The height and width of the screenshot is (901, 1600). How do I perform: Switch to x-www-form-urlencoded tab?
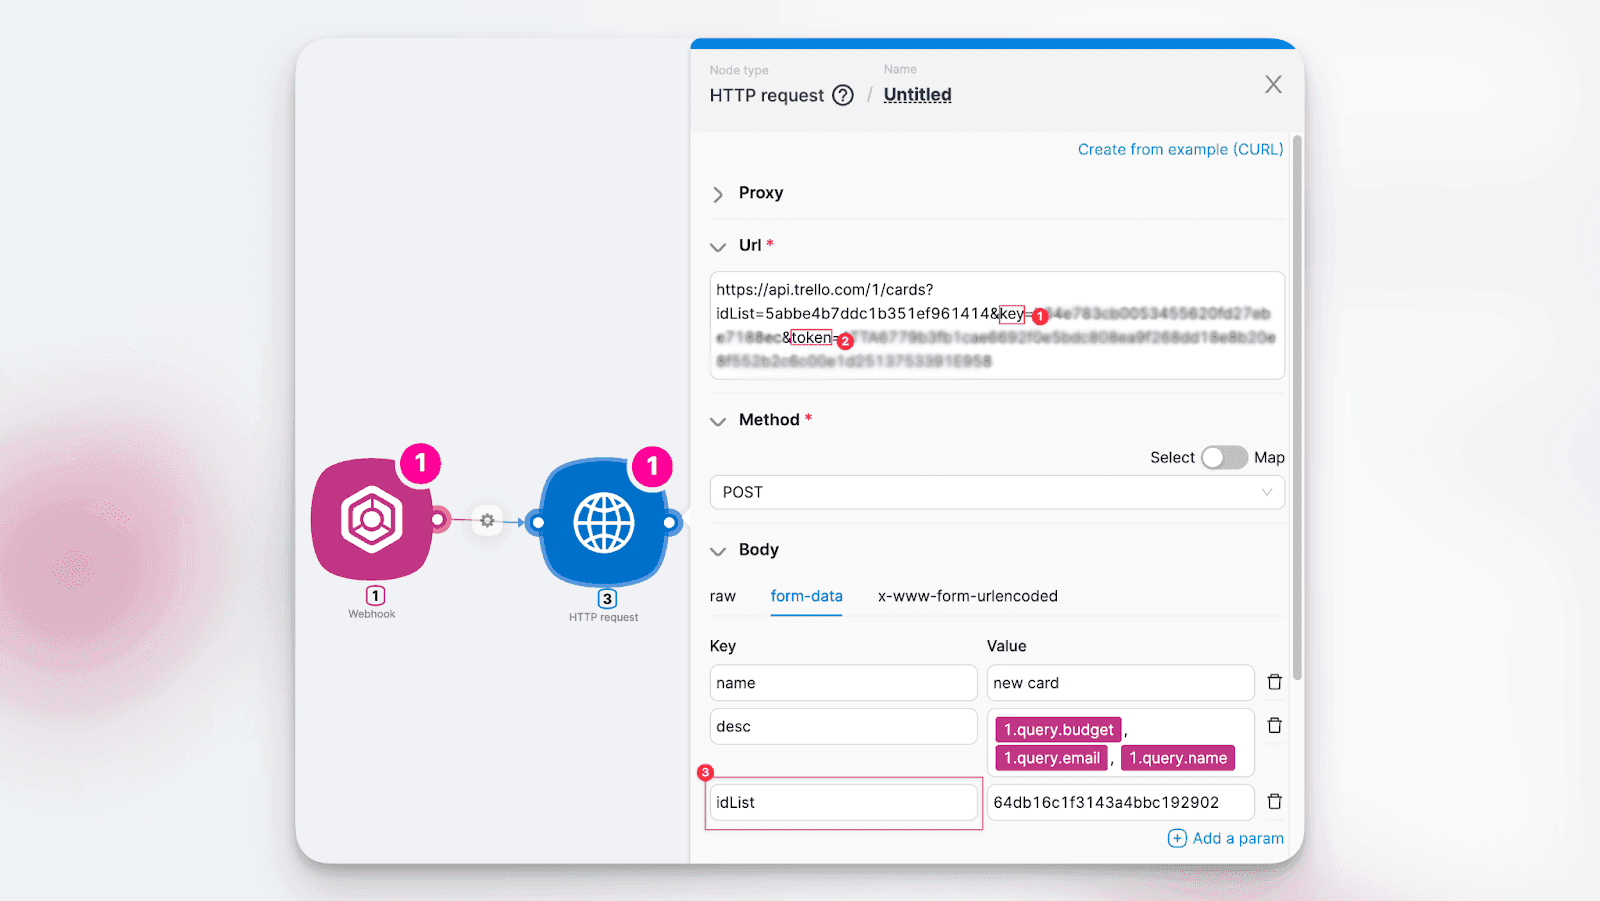pyautogui.click(x=967, y=596)
